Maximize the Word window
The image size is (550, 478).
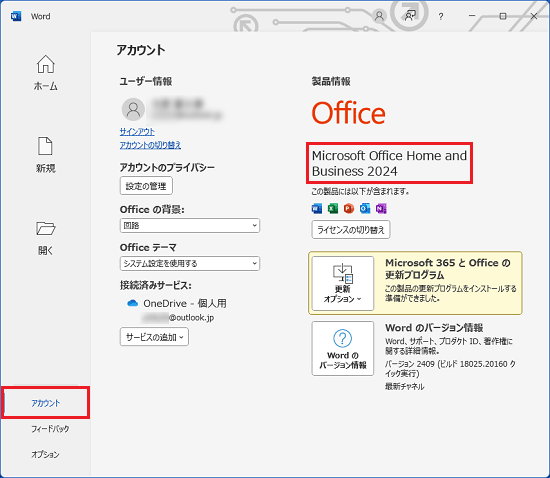[503, 16]
